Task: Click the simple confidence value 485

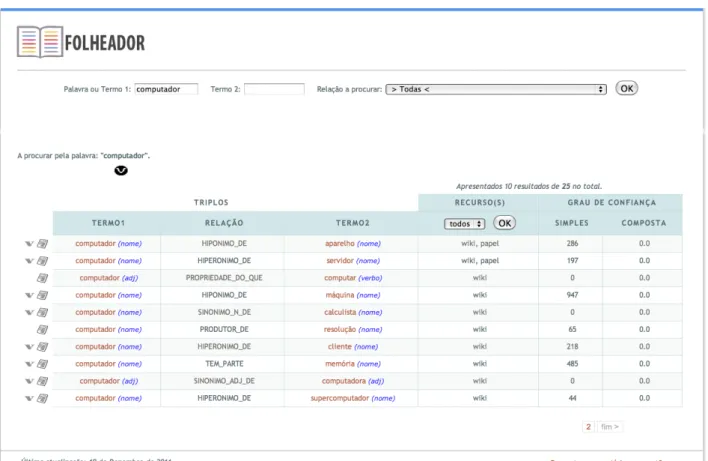Action: [x=572, y=363]
